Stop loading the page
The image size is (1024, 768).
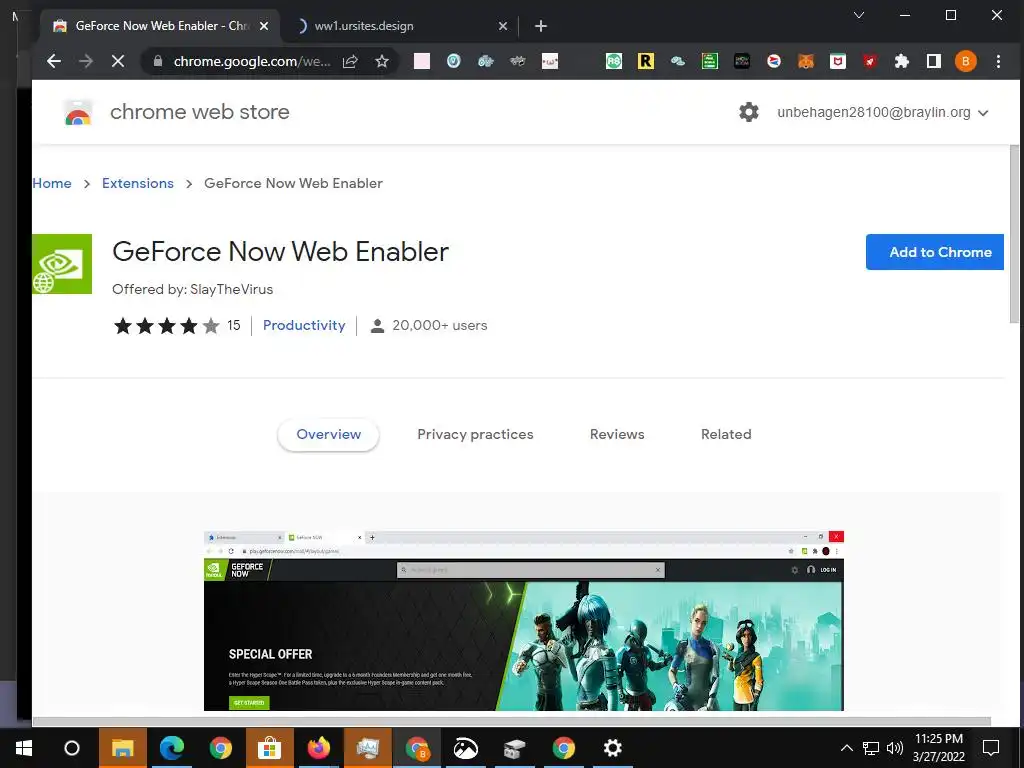[118, 61]
